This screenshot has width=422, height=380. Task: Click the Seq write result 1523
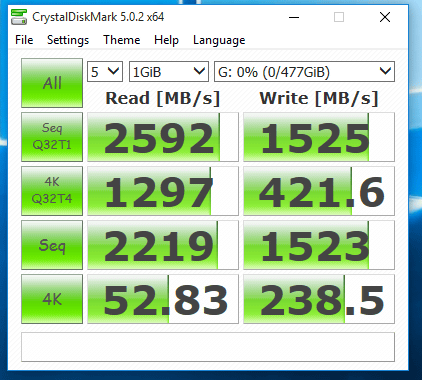(319, 245)
